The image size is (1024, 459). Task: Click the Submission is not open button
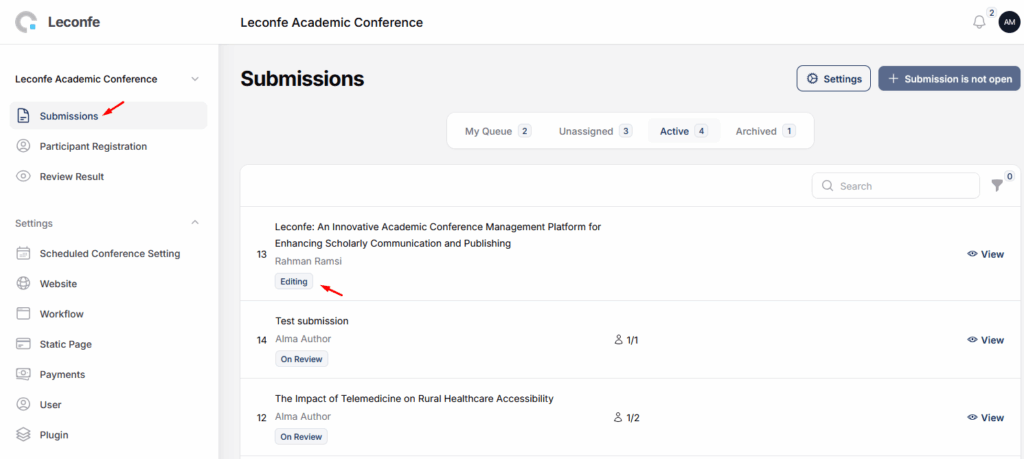pos(948,79)
